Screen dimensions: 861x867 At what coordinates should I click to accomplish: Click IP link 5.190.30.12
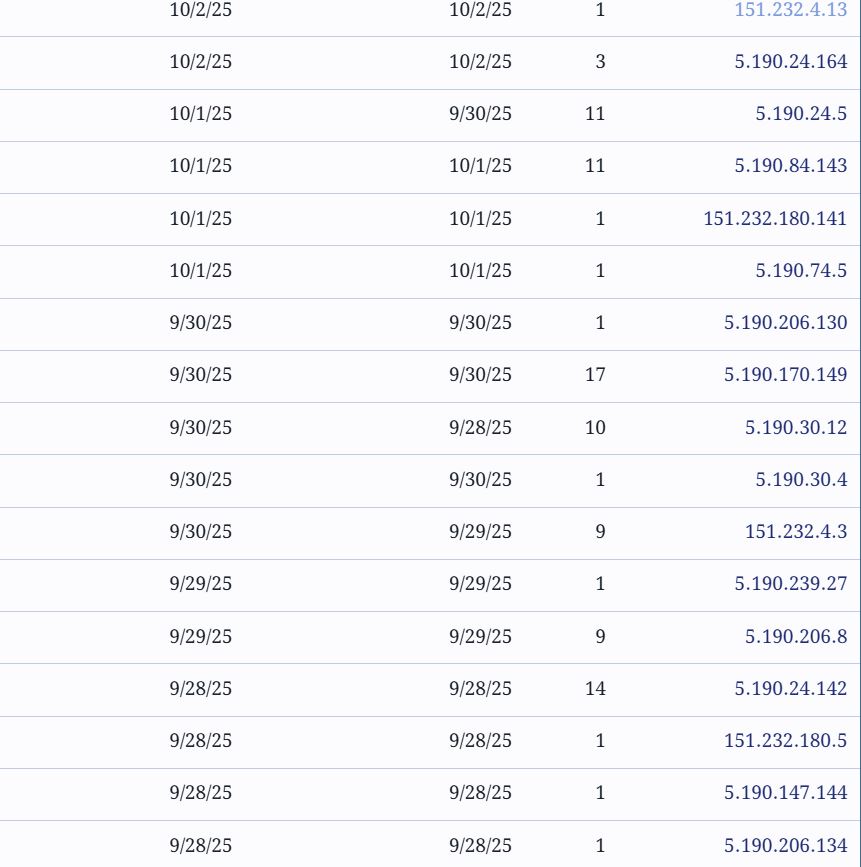click(x=795, y=428)
